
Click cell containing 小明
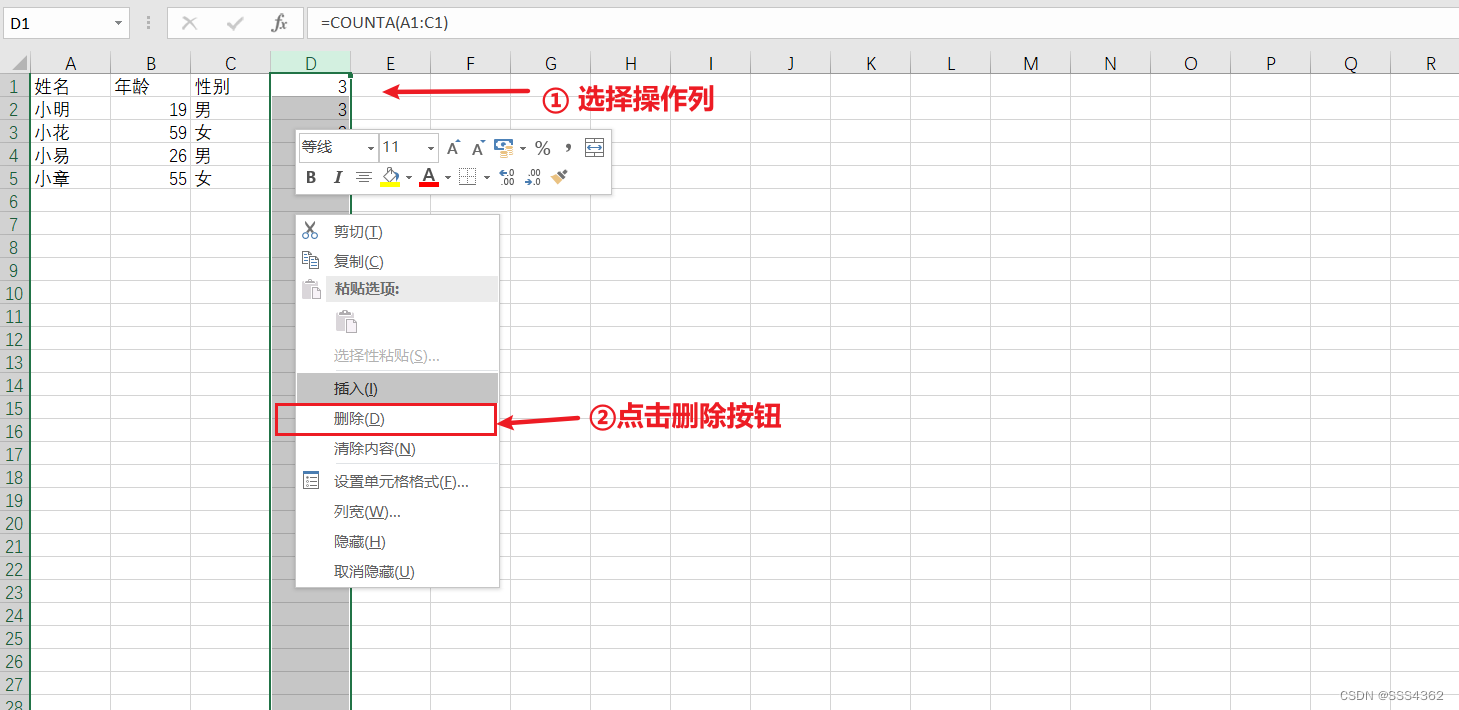[x=71, y=109]
